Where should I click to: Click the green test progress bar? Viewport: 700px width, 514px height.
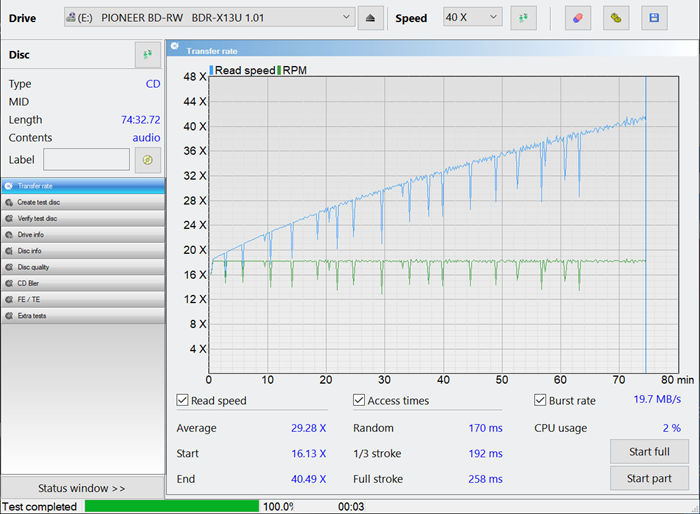coord(171,507)
